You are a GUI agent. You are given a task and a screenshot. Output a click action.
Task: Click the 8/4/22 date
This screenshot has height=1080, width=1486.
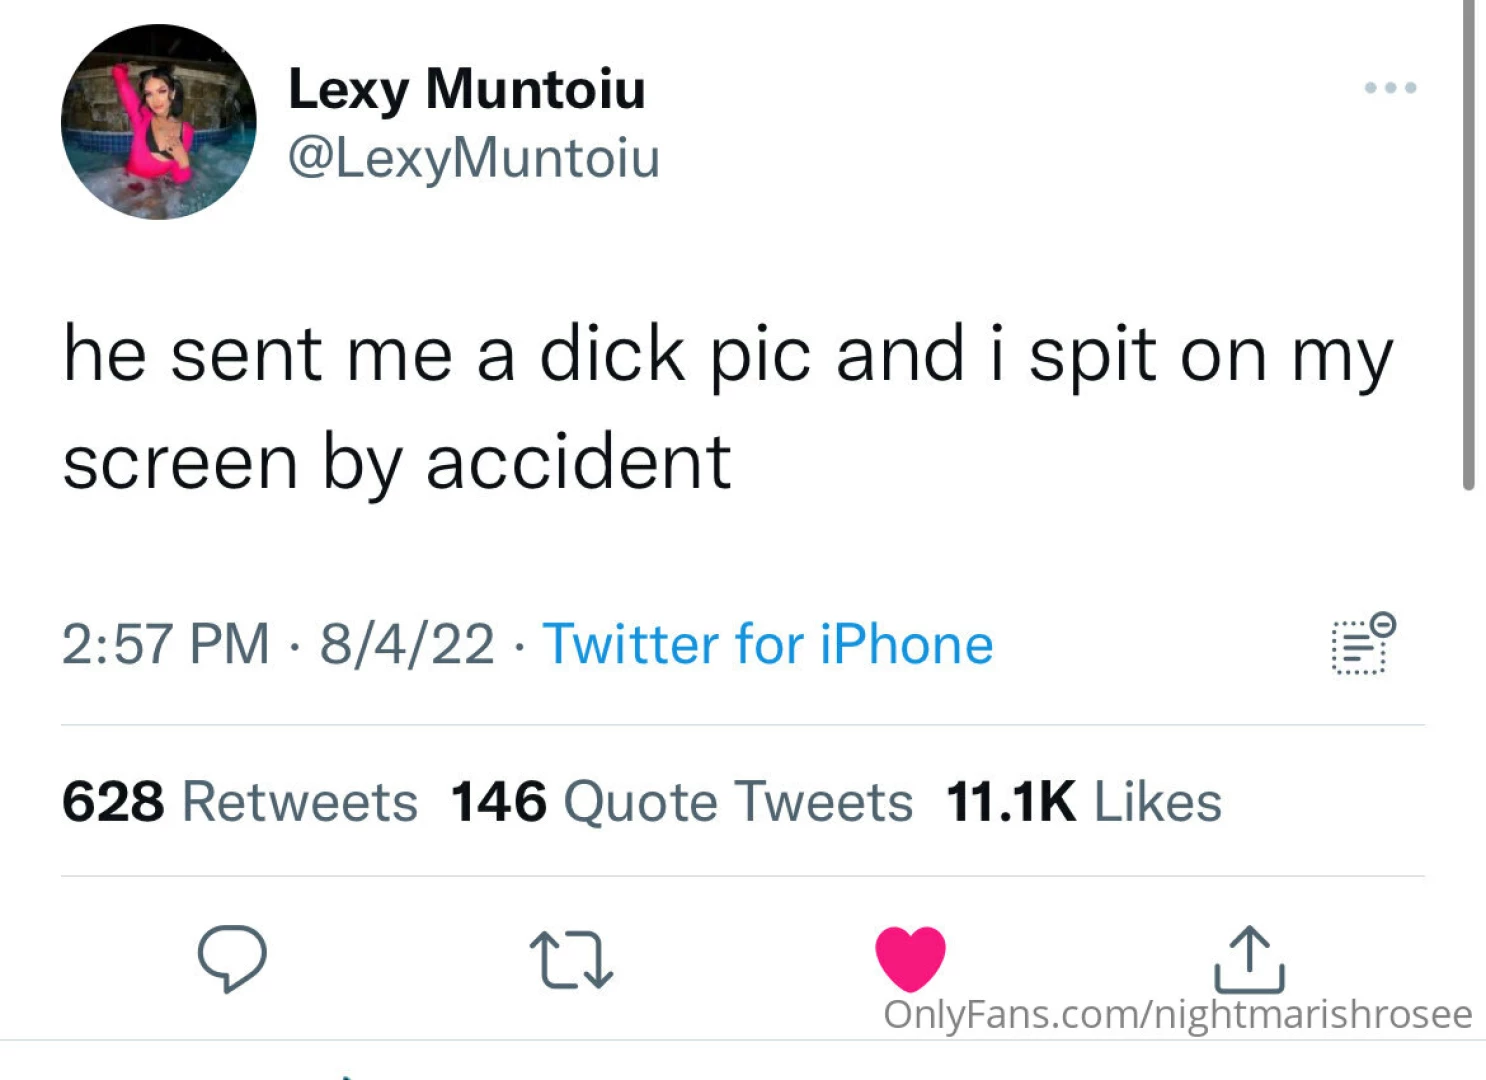[407, 643]
